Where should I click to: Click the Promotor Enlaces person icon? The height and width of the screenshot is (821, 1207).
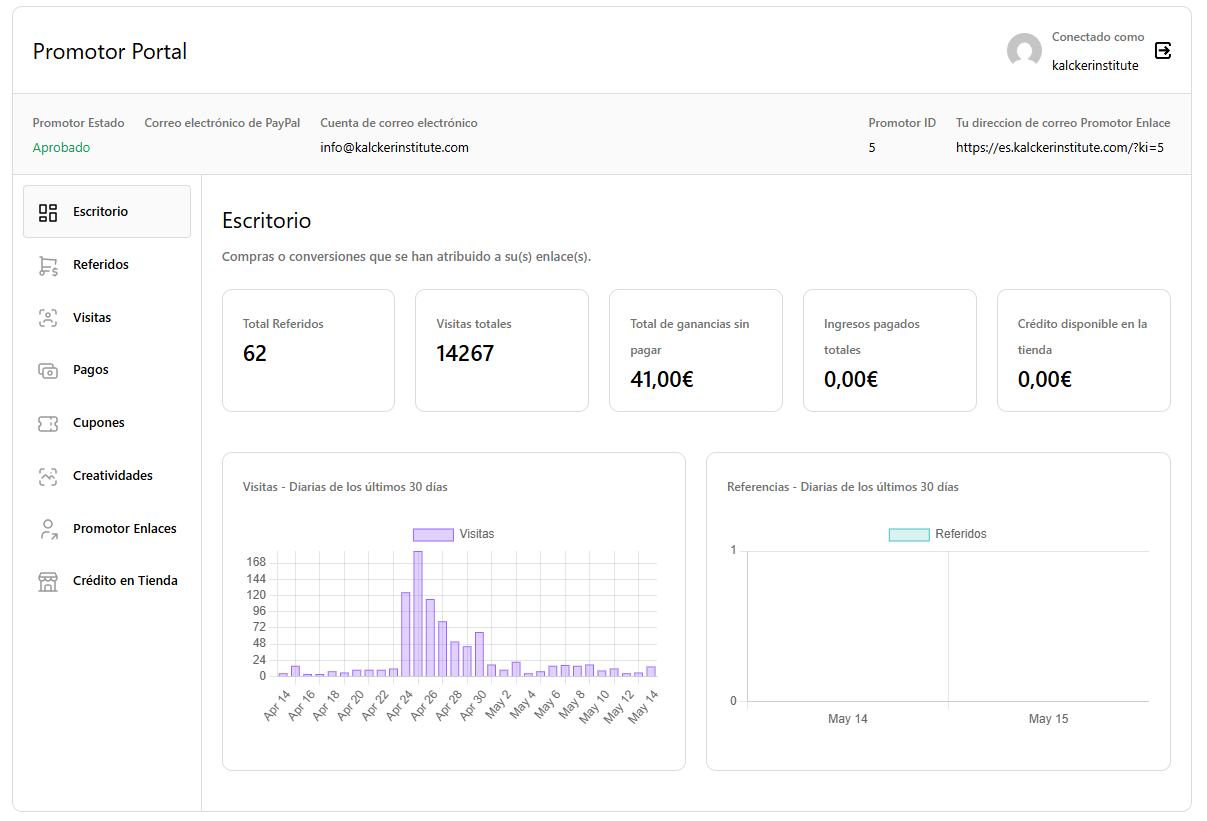click(48, 529)
